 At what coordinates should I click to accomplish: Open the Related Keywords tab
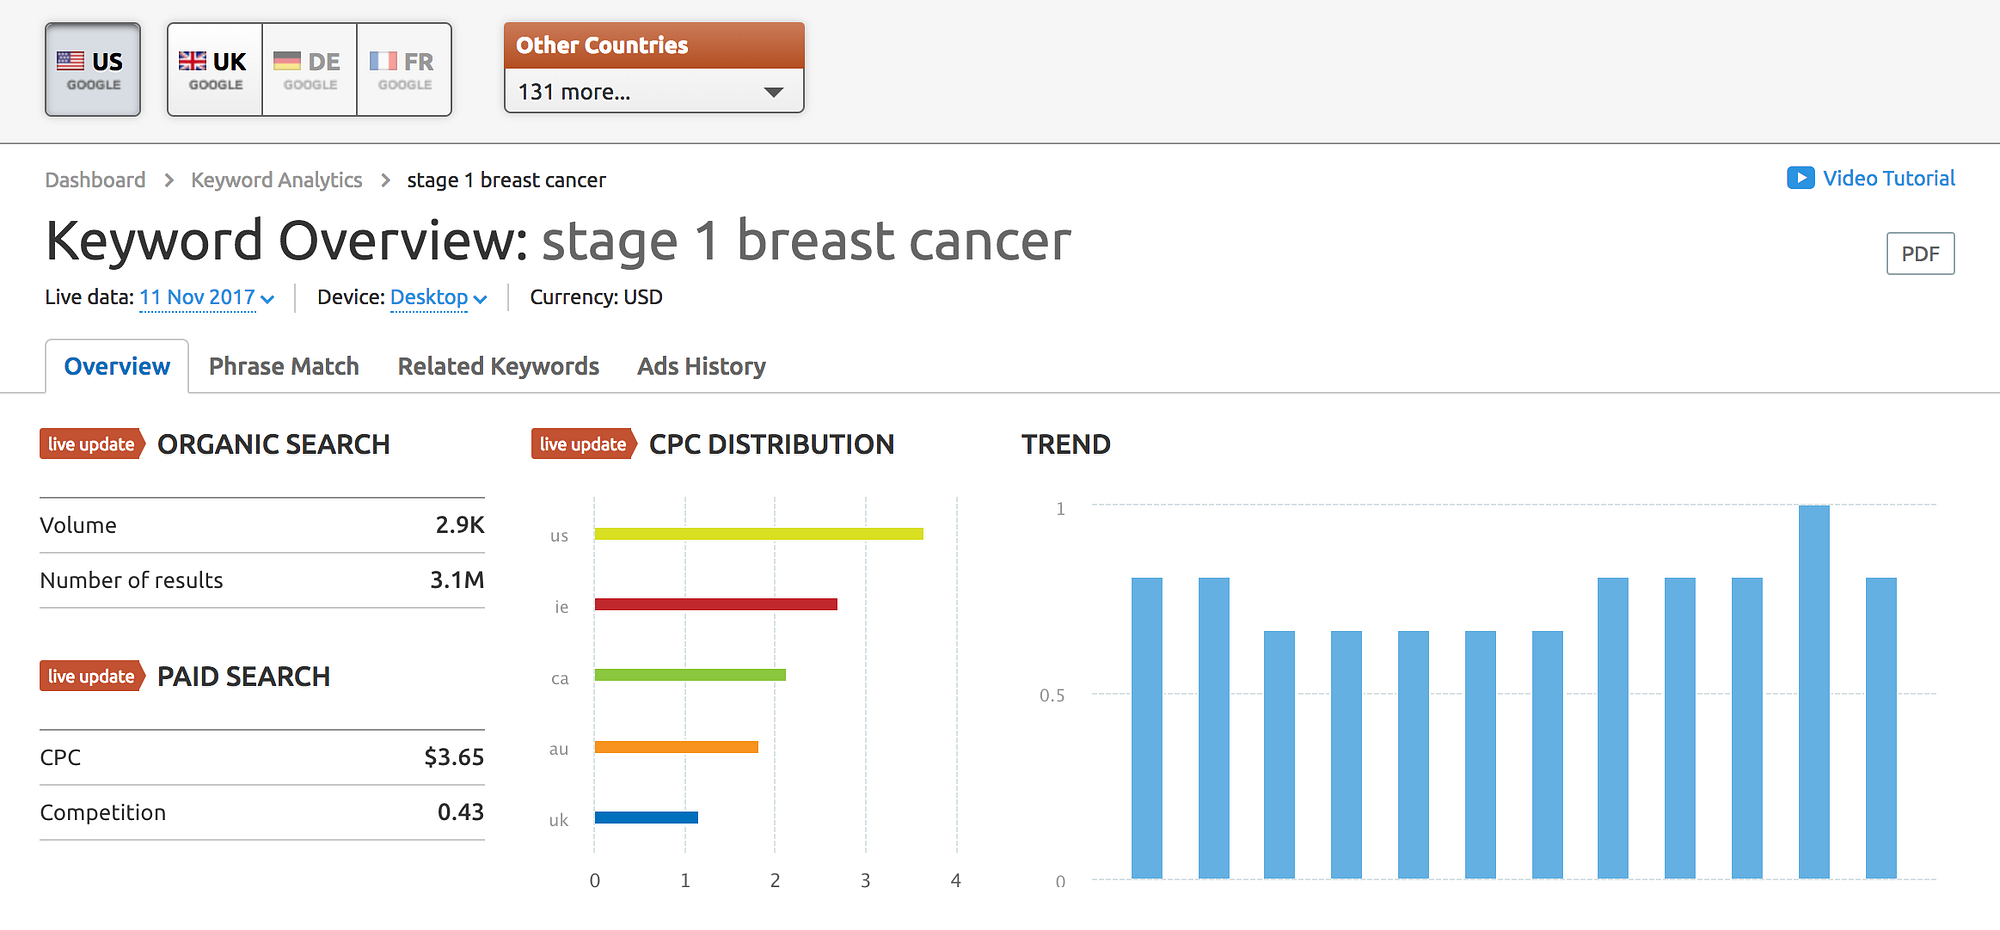498,366
